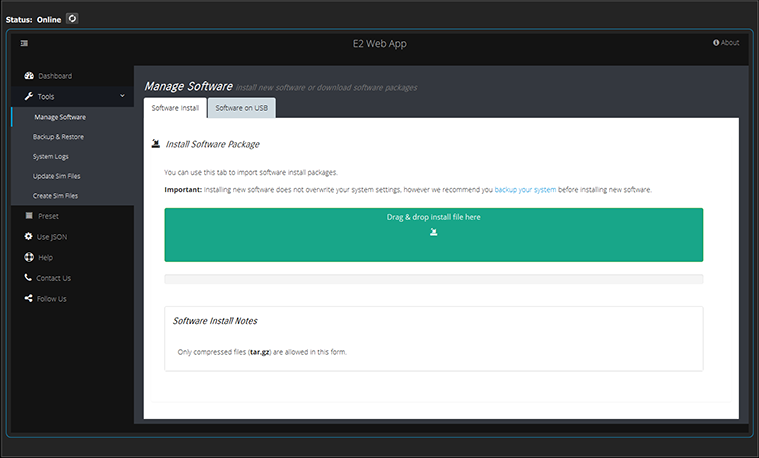Toggle the sidebar hamburger menu icon
Viewport: 759px width, 458px height.
pos(24,43)
